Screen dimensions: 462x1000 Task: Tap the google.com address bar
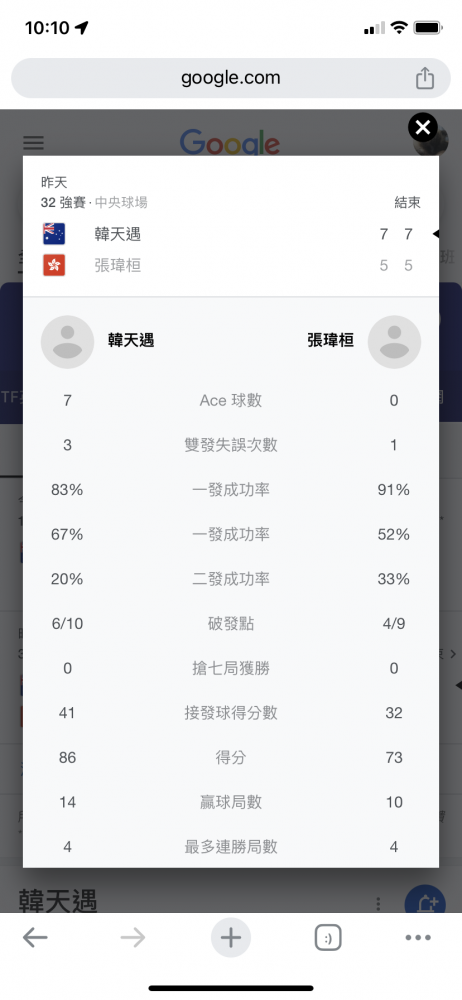(231, 78)
